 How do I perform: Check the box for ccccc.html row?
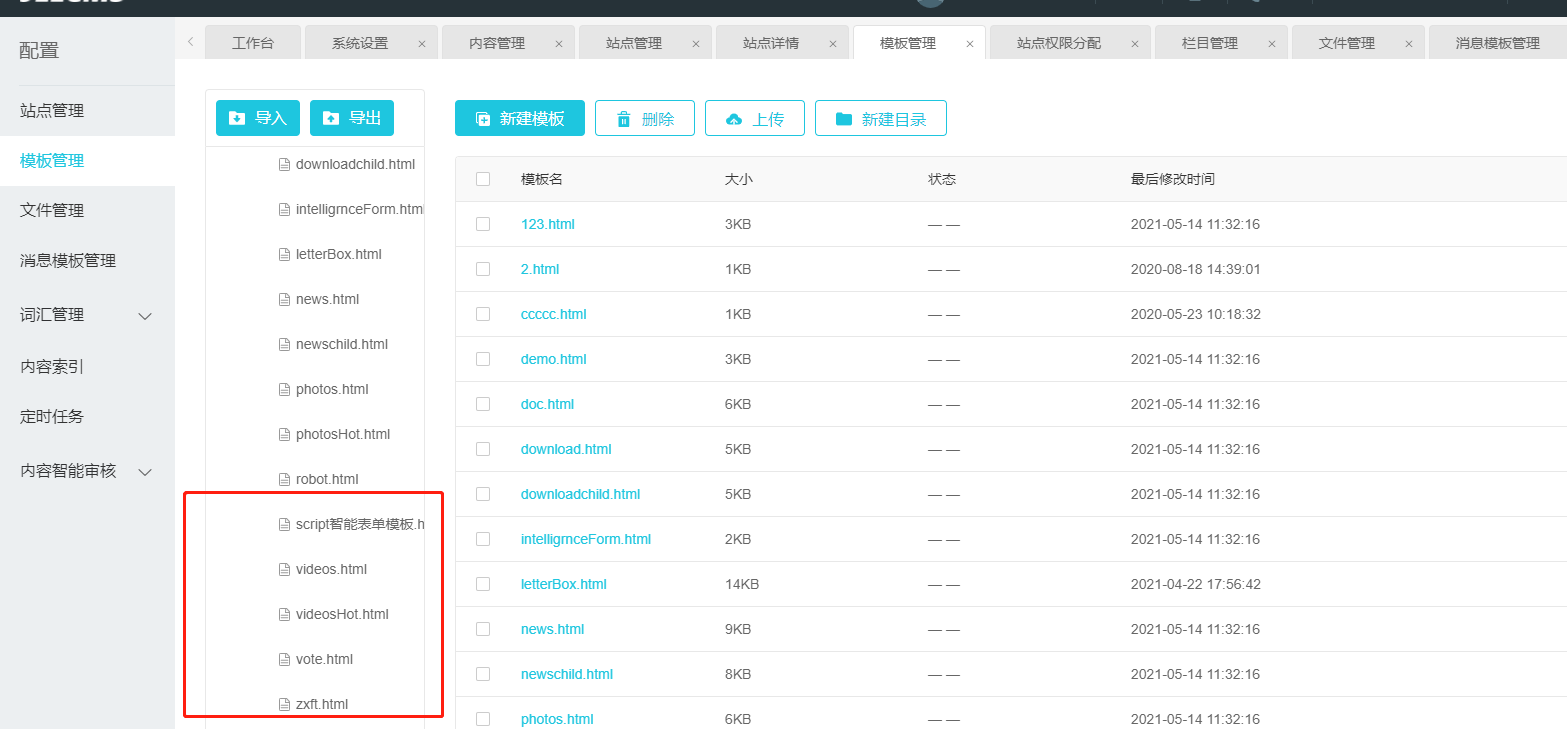click(x=483, y=314)
